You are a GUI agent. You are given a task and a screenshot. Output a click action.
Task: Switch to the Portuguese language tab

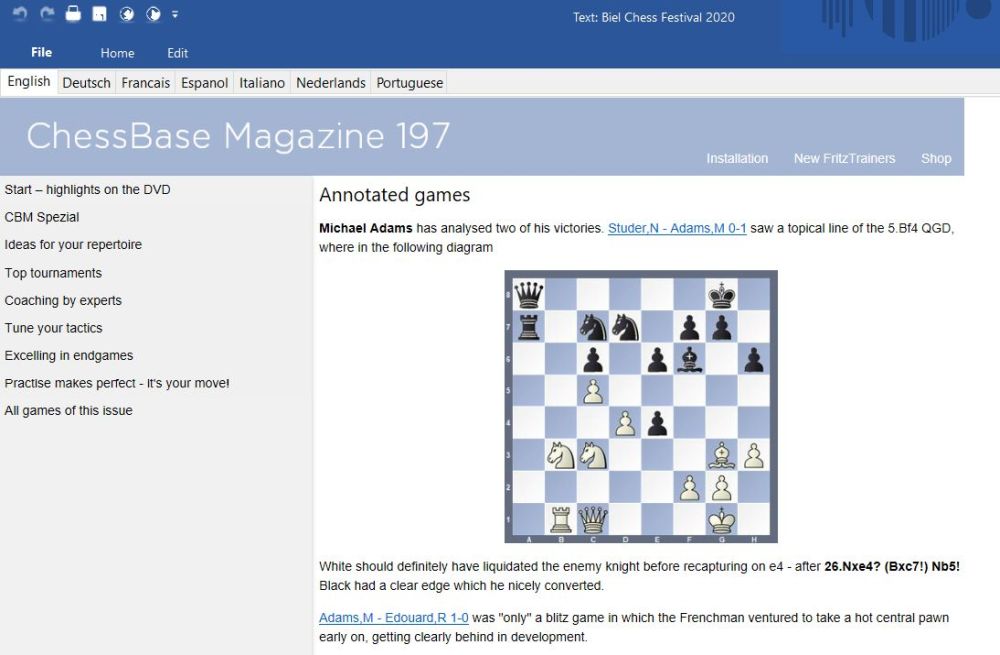coord(409,83)
